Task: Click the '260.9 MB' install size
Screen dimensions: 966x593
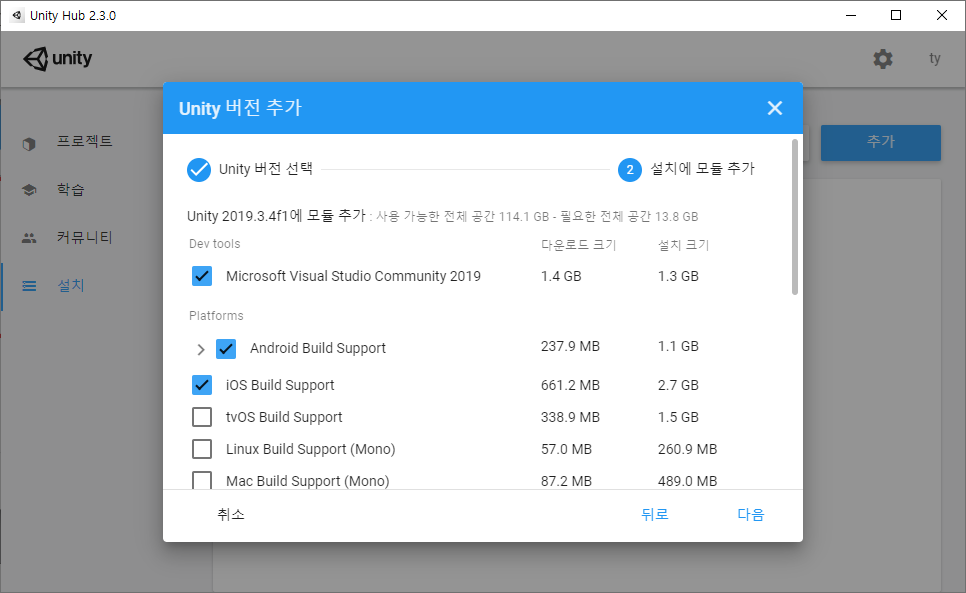Action: 687,449
